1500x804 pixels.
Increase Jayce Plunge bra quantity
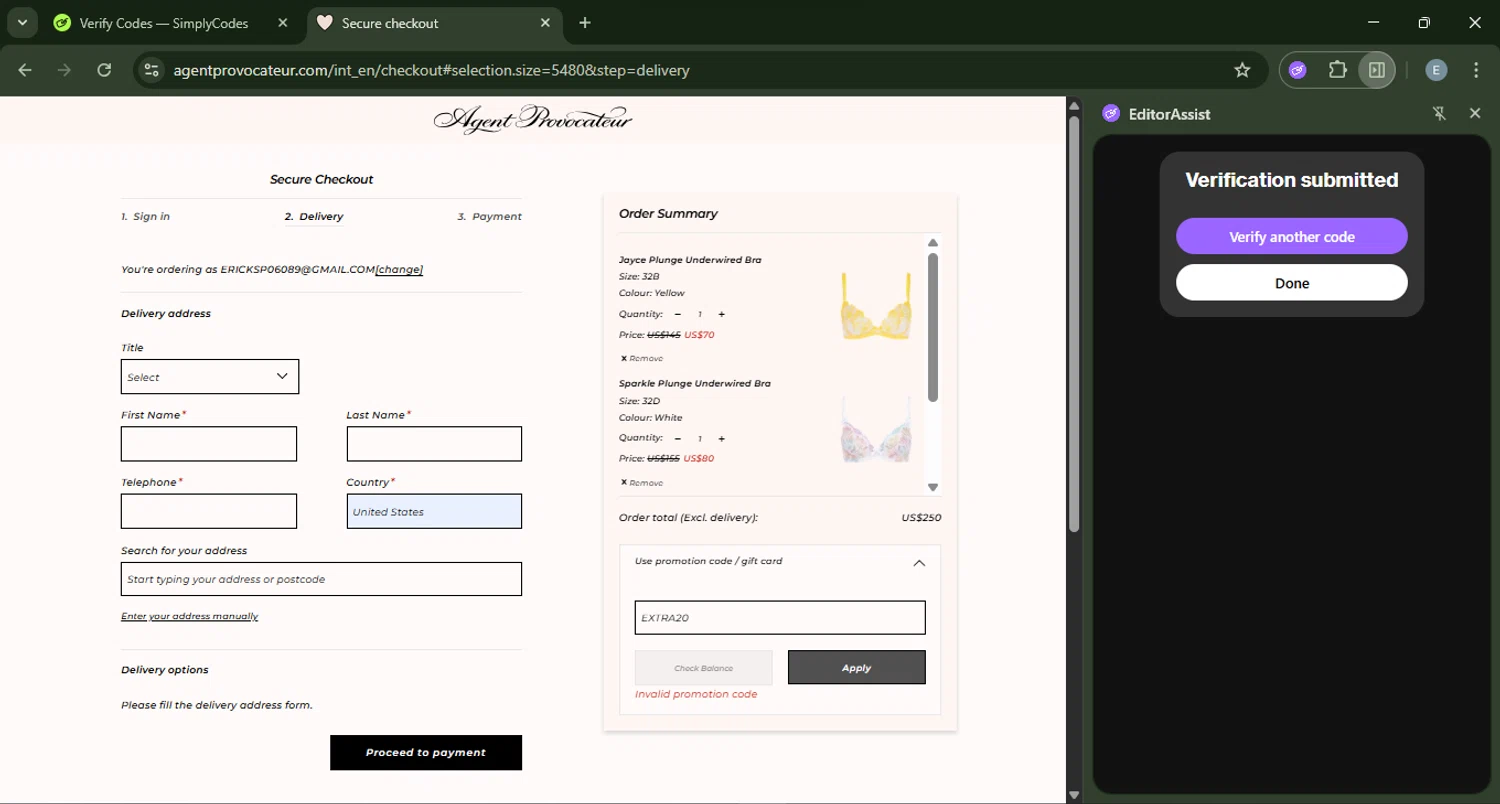(x=721, y=314)
